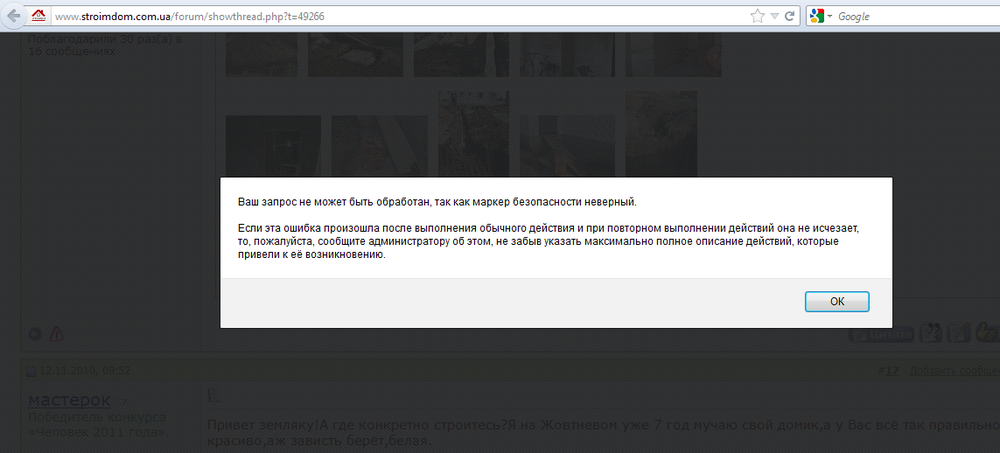This screenshot has height=453, width=1000.
Task: Open the Google search engine selector
Action: 821,17
